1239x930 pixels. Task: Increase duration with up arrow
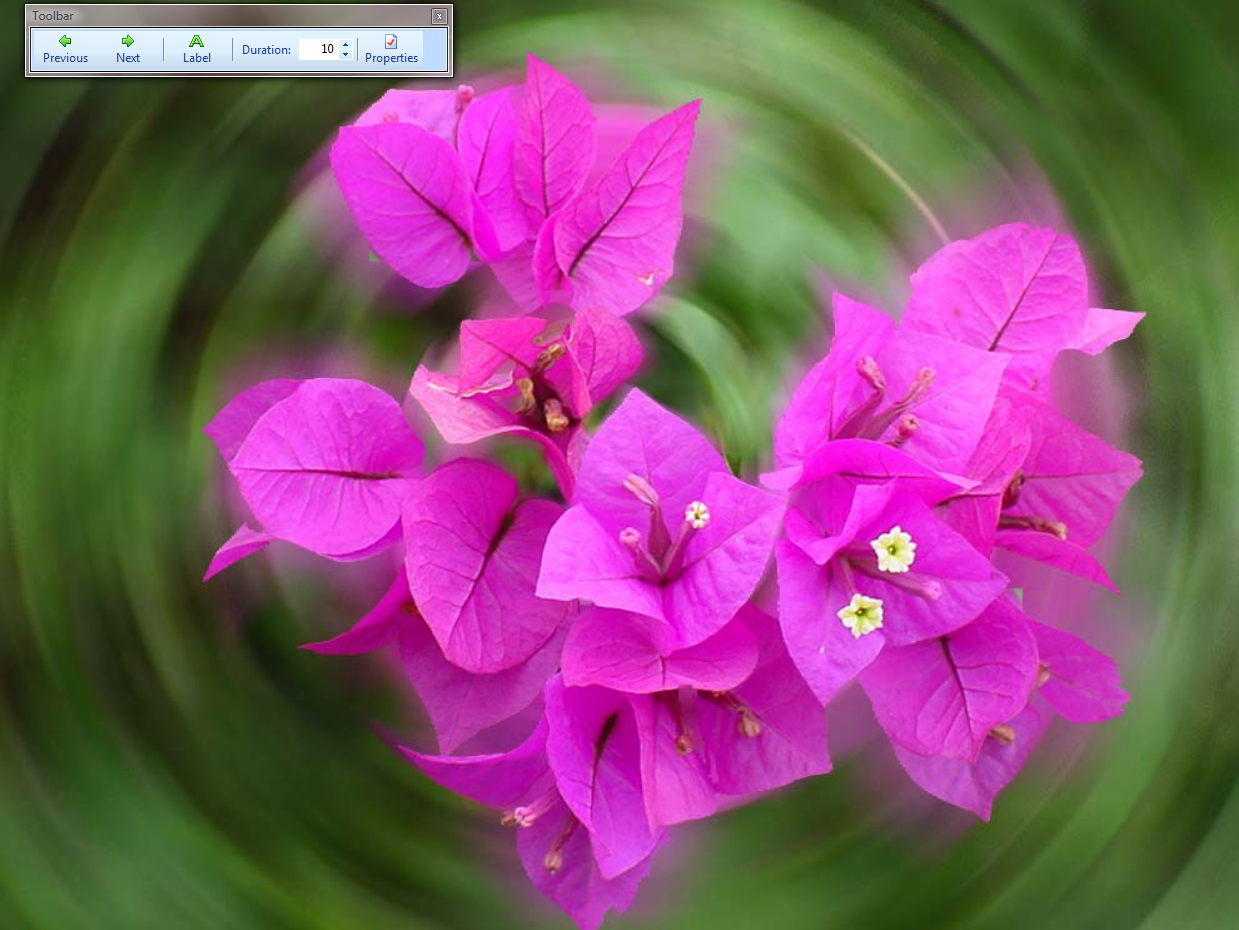(x=345, y=44)
